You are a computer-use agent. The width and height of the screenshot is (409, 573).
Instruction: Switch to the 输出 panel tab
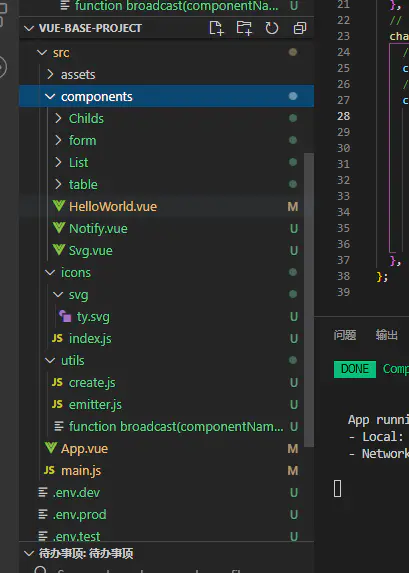(x=387, y=335)
